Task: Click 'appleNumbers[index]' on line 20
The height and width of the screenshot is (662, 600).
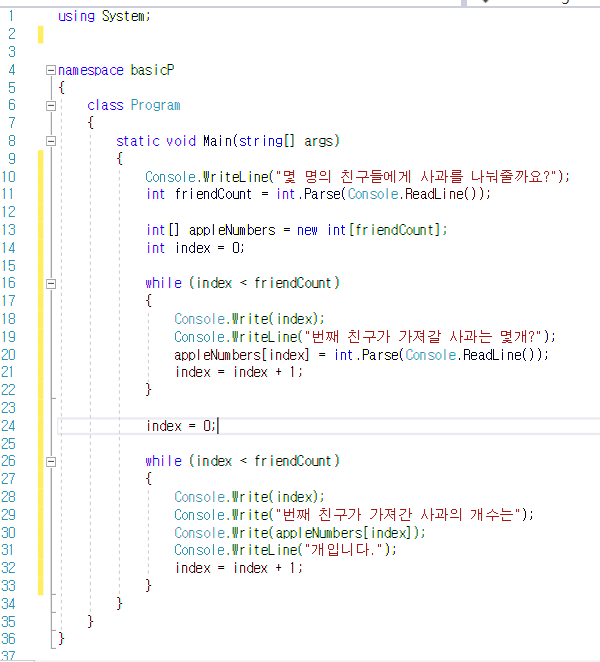Action: (242, 355)
